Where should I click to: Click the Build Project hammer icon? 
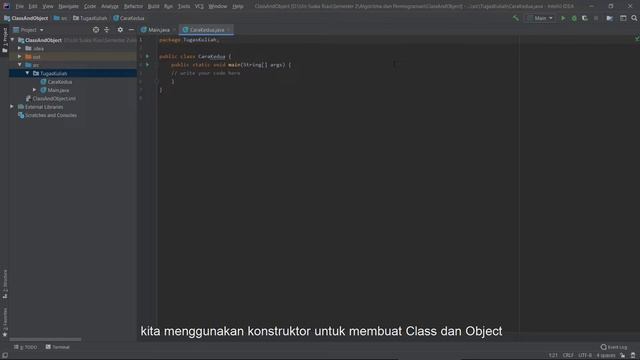tap(516, 18)
